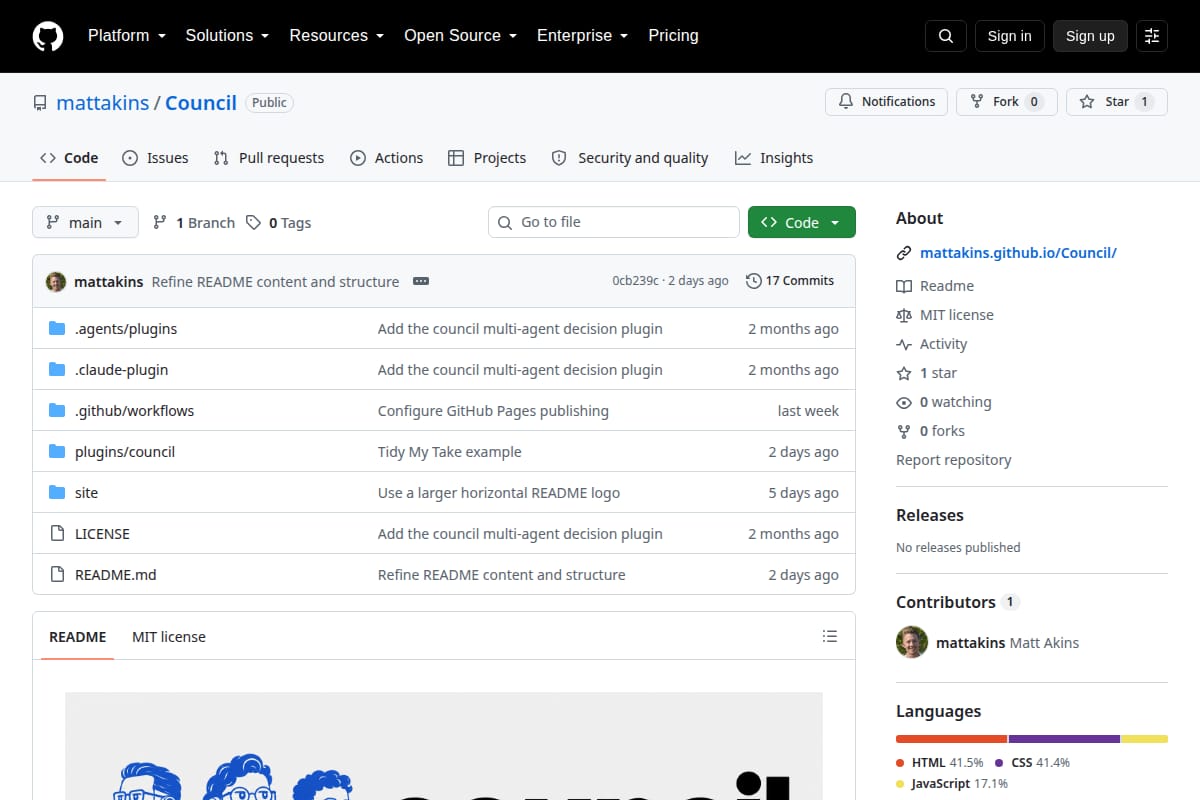
Task: Fork the repository
Action: coord(1006,101)
